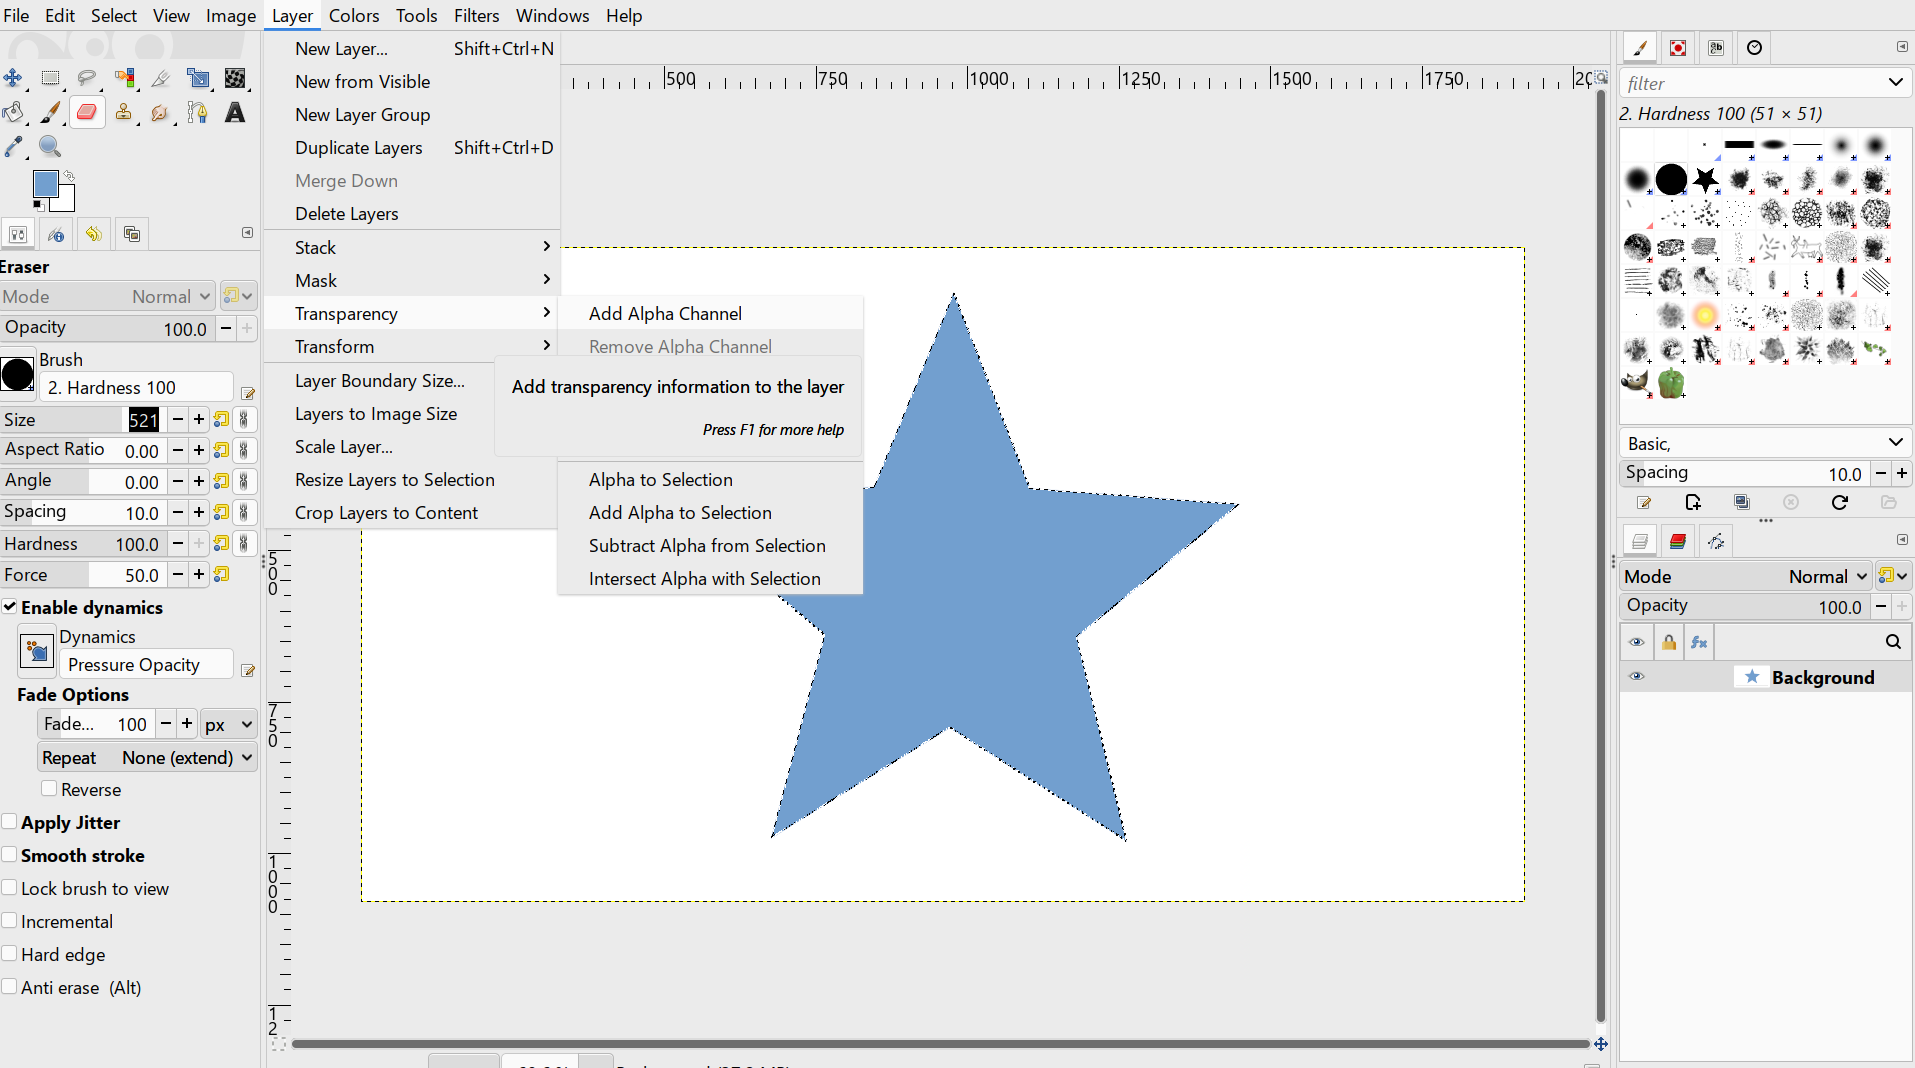1915x1068 pixels.
Task: Select the Smudge tool
Action: click(x=161, y=112)
